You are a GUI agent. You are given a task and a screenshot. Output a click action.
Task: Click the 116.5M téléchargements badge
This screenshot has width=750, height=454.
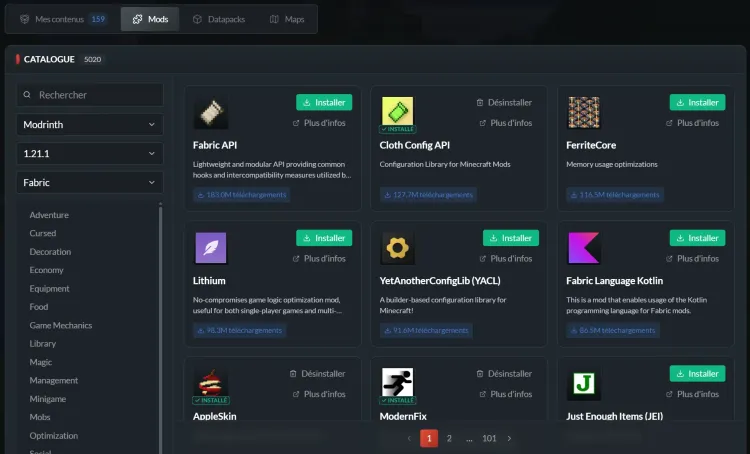[x=615, y=195]
